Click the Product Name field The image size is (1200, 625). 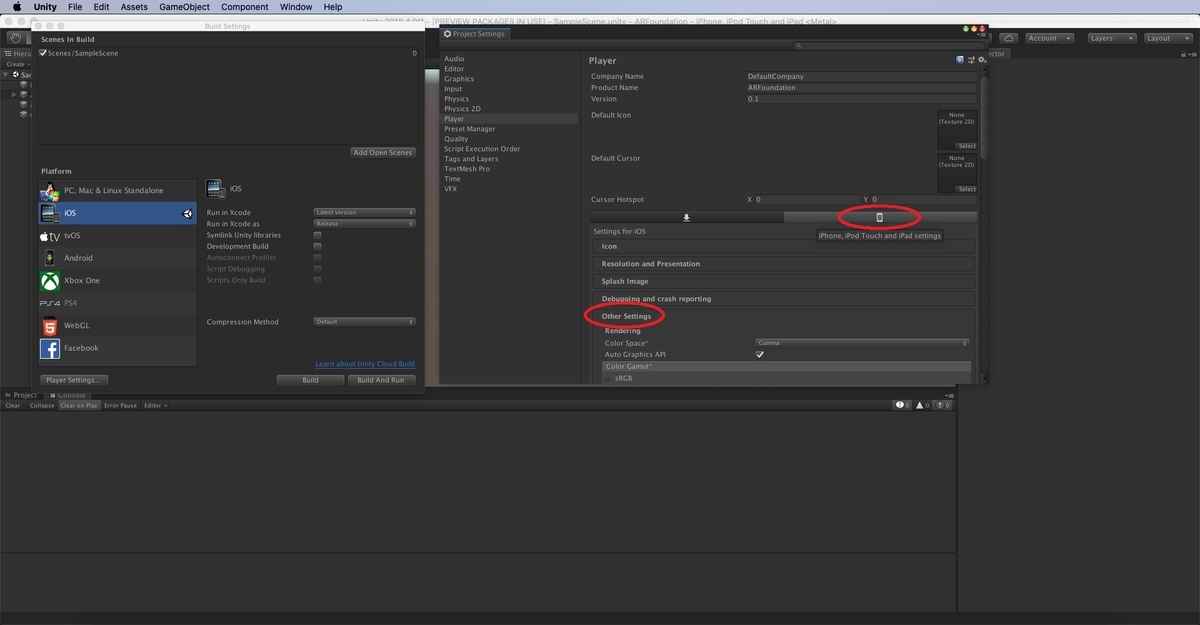pyautogui.click(x=861, y=87)
